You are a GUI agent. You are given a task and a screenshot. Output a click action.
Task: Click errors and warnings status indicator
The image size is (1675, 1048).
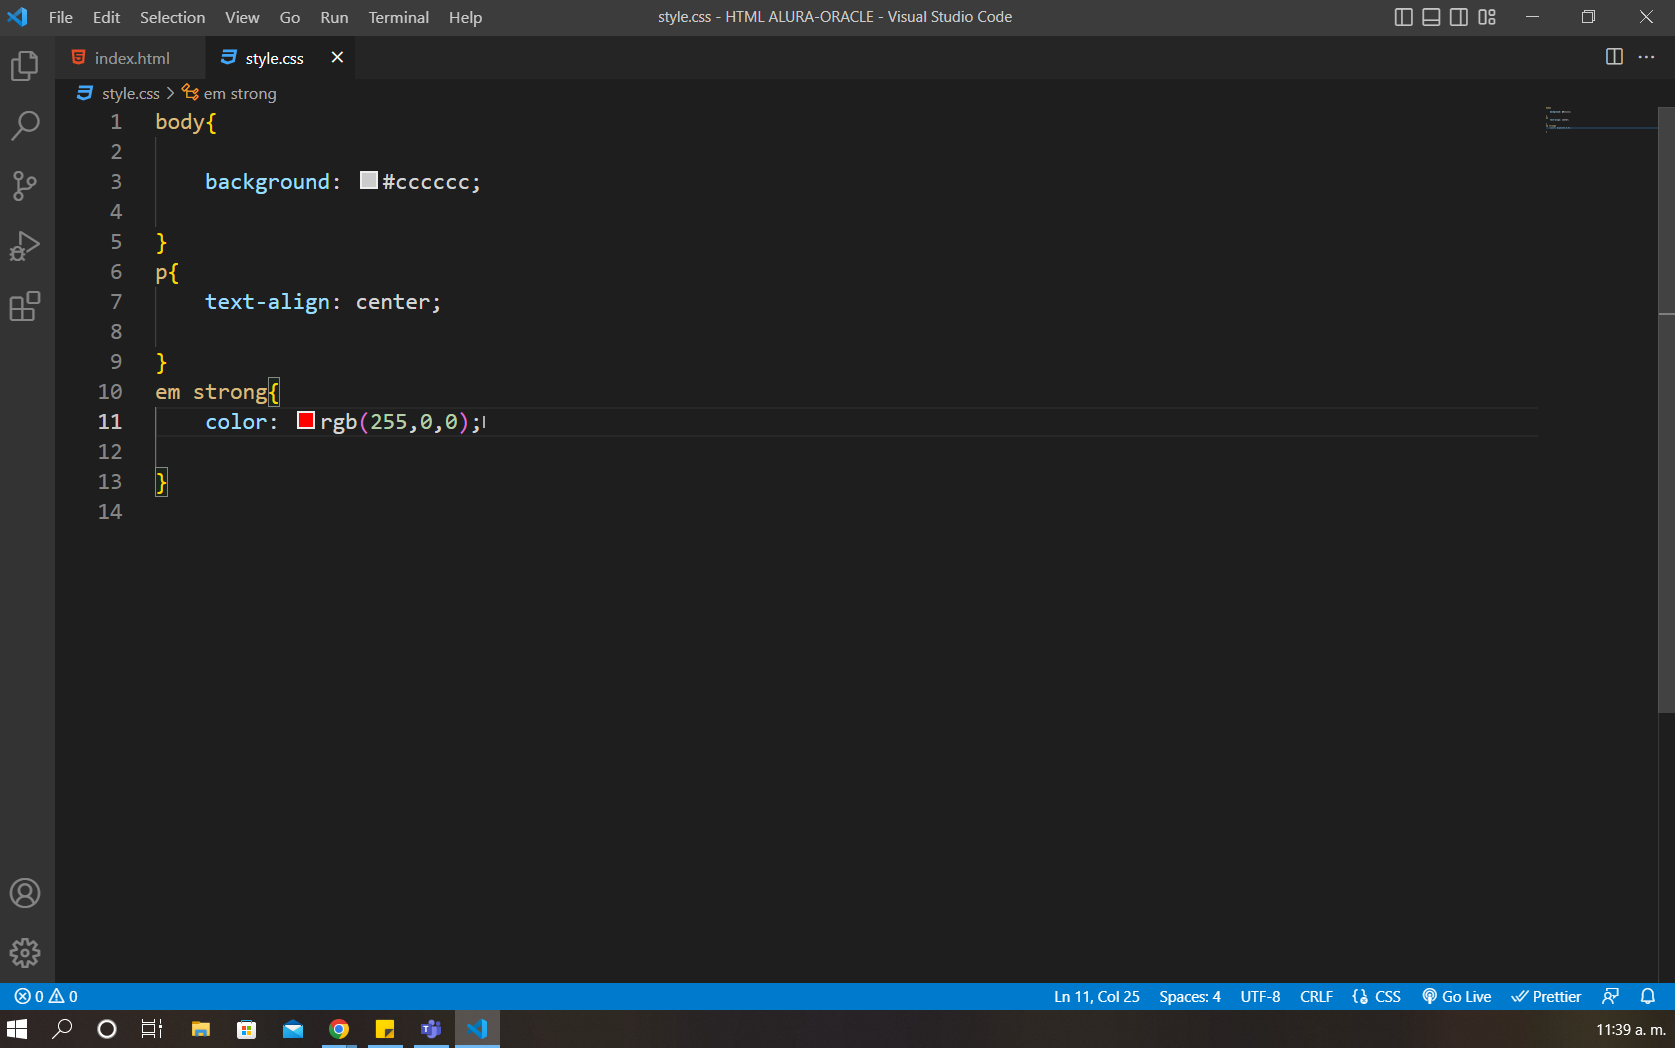[x=46, y=996]
